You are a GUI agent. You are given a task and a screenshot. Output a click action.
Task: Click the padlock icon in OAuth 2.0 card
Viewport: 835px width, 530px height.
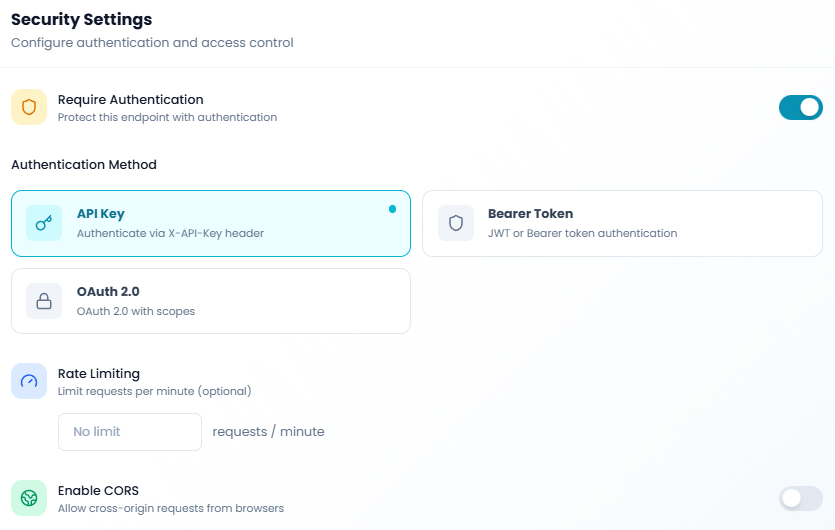tap(44, 301)
